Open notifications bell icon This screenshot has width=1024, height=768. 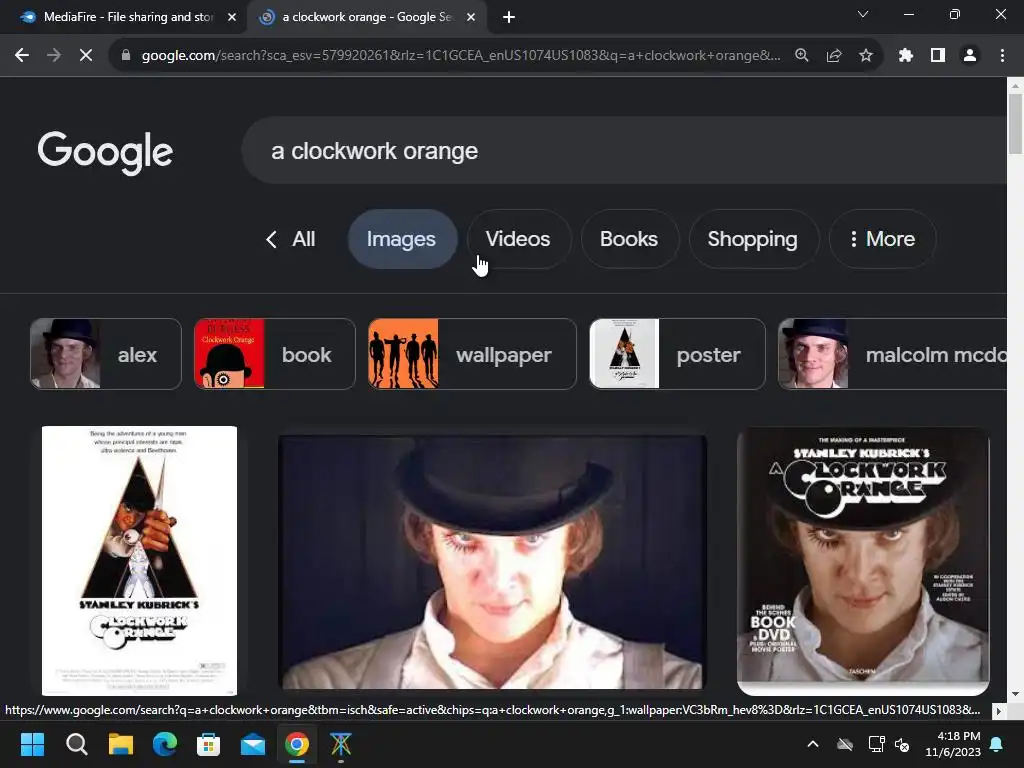(x=997, y=744)
